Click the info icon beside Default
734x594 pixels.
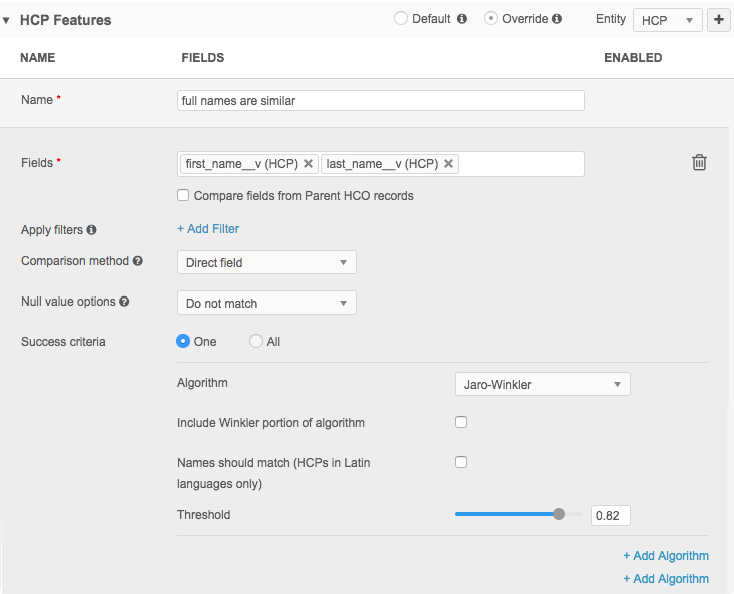click(461, 19)
